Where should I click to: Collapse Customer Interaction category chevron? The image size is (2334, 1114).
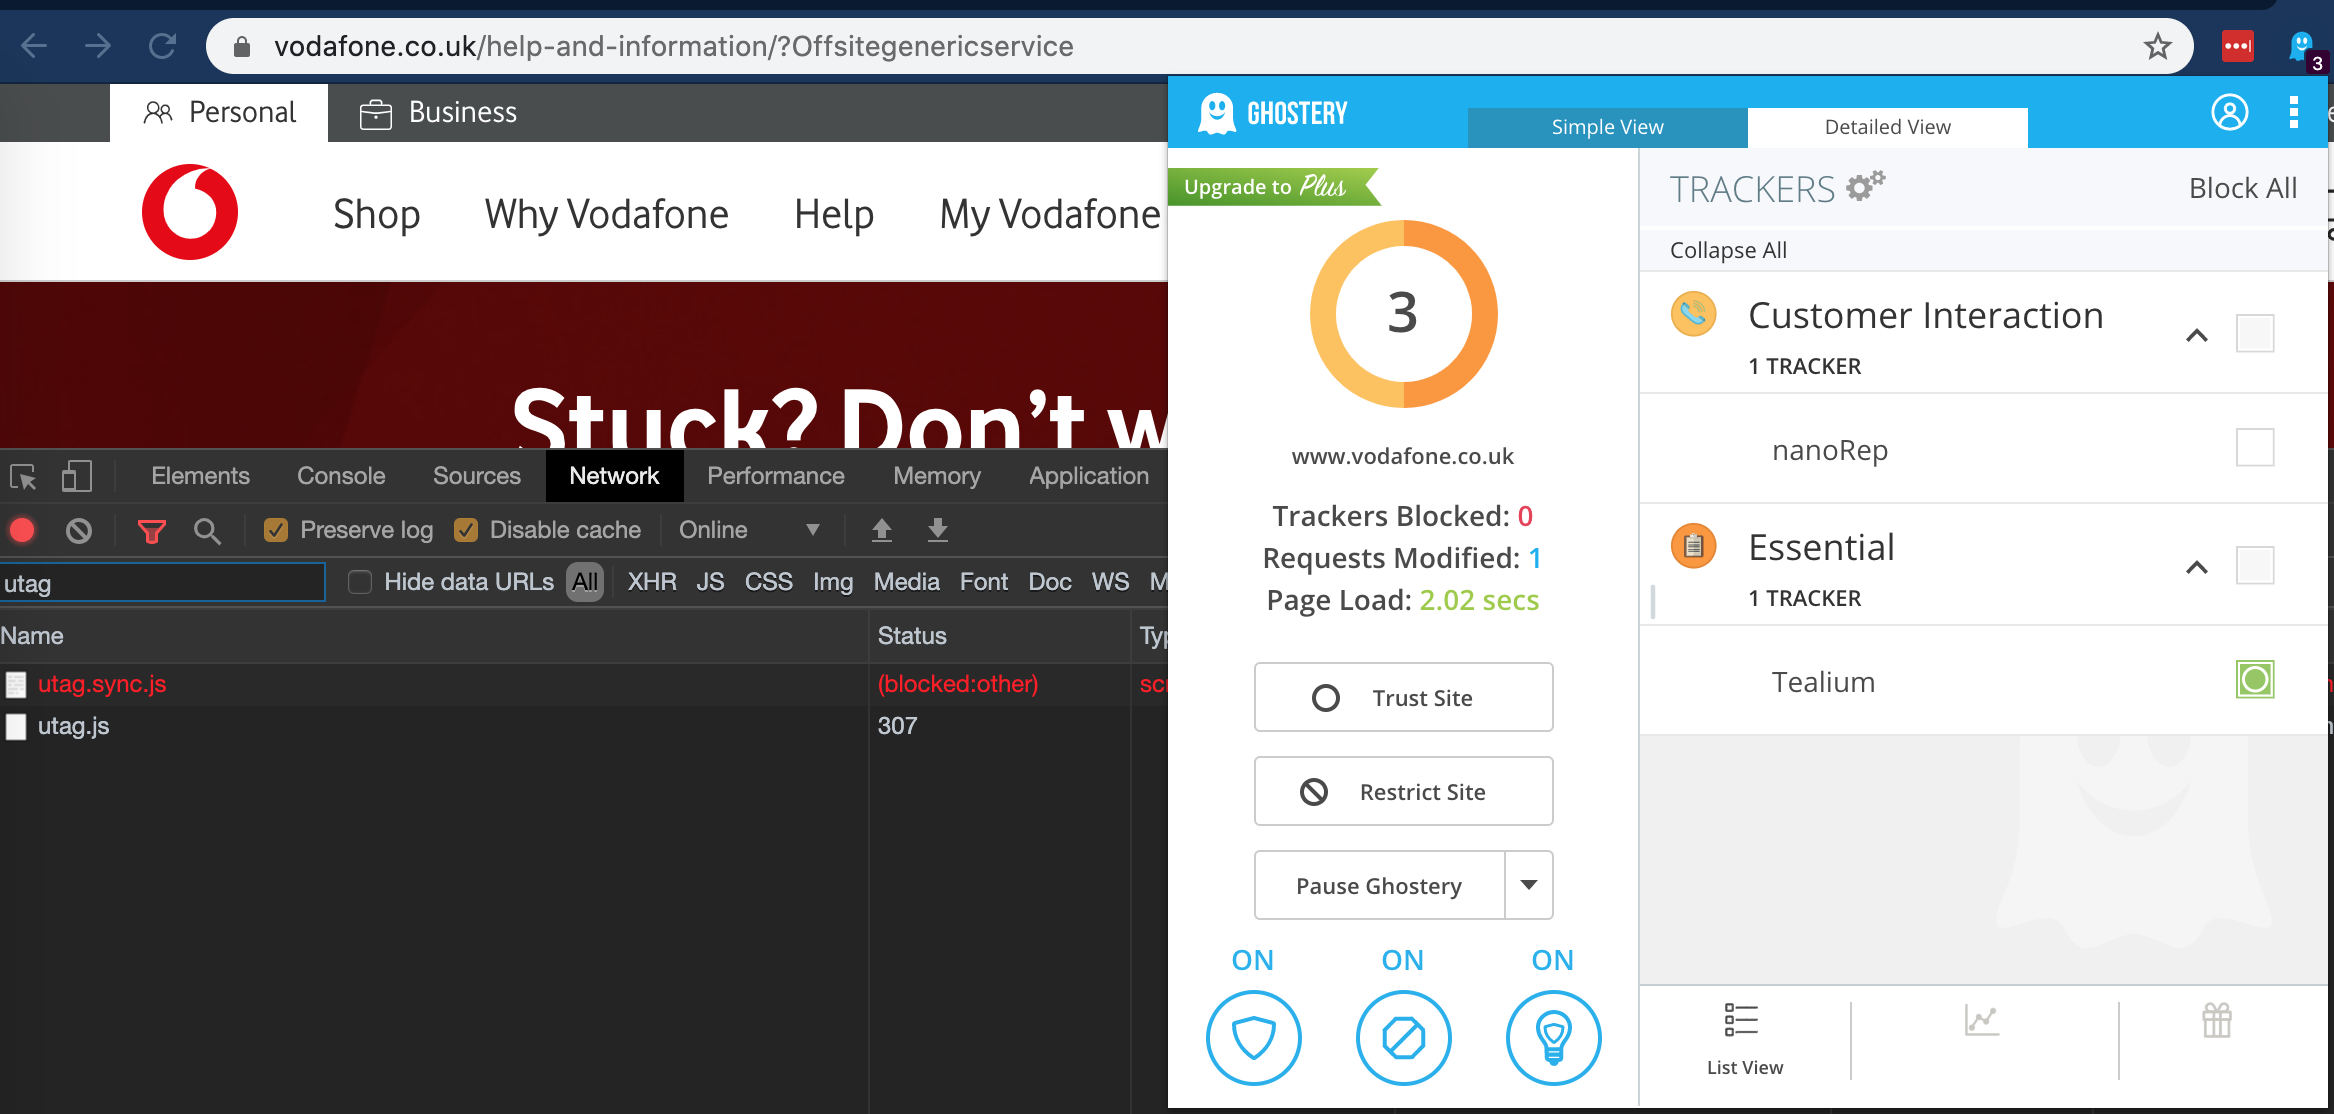[2196, 336]
